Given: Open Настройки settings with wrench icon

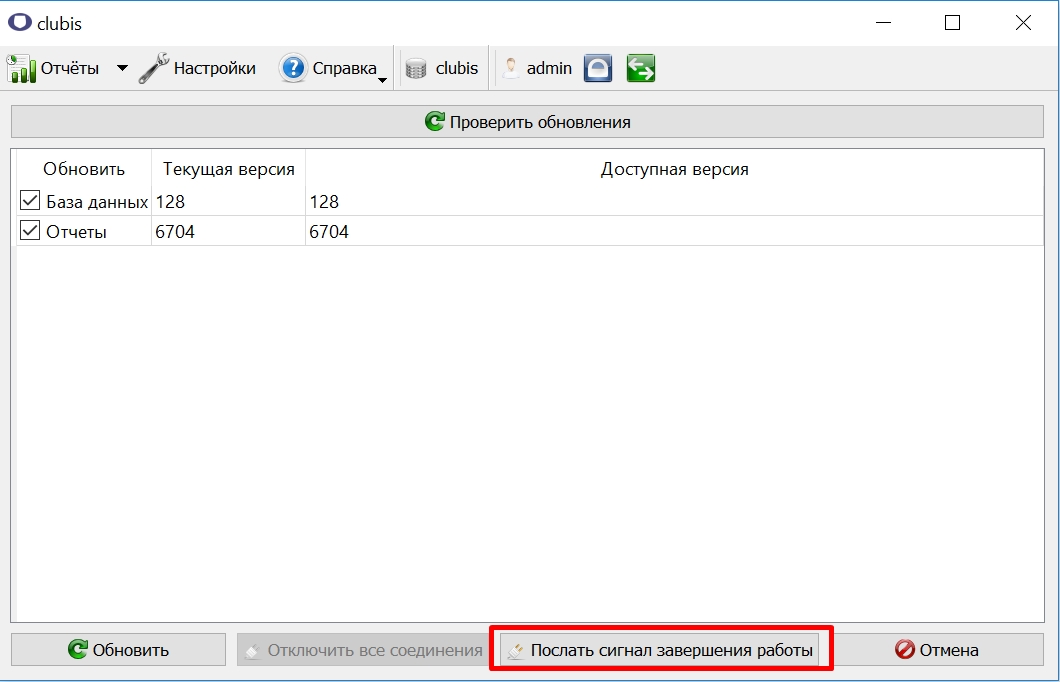Looking at the screenshot, I should 197,68.
